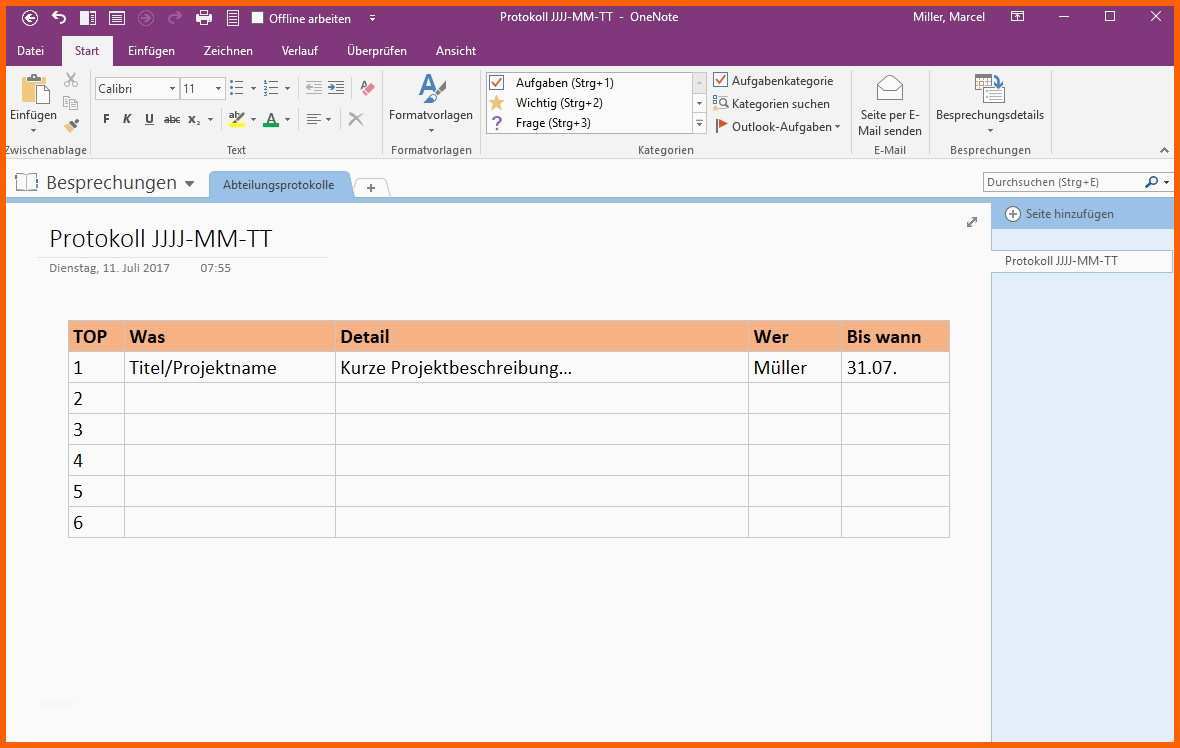Add a new section with the plus tab
Screen dimensions: 1180x748
pyautogui.click(x=371, y=188)
